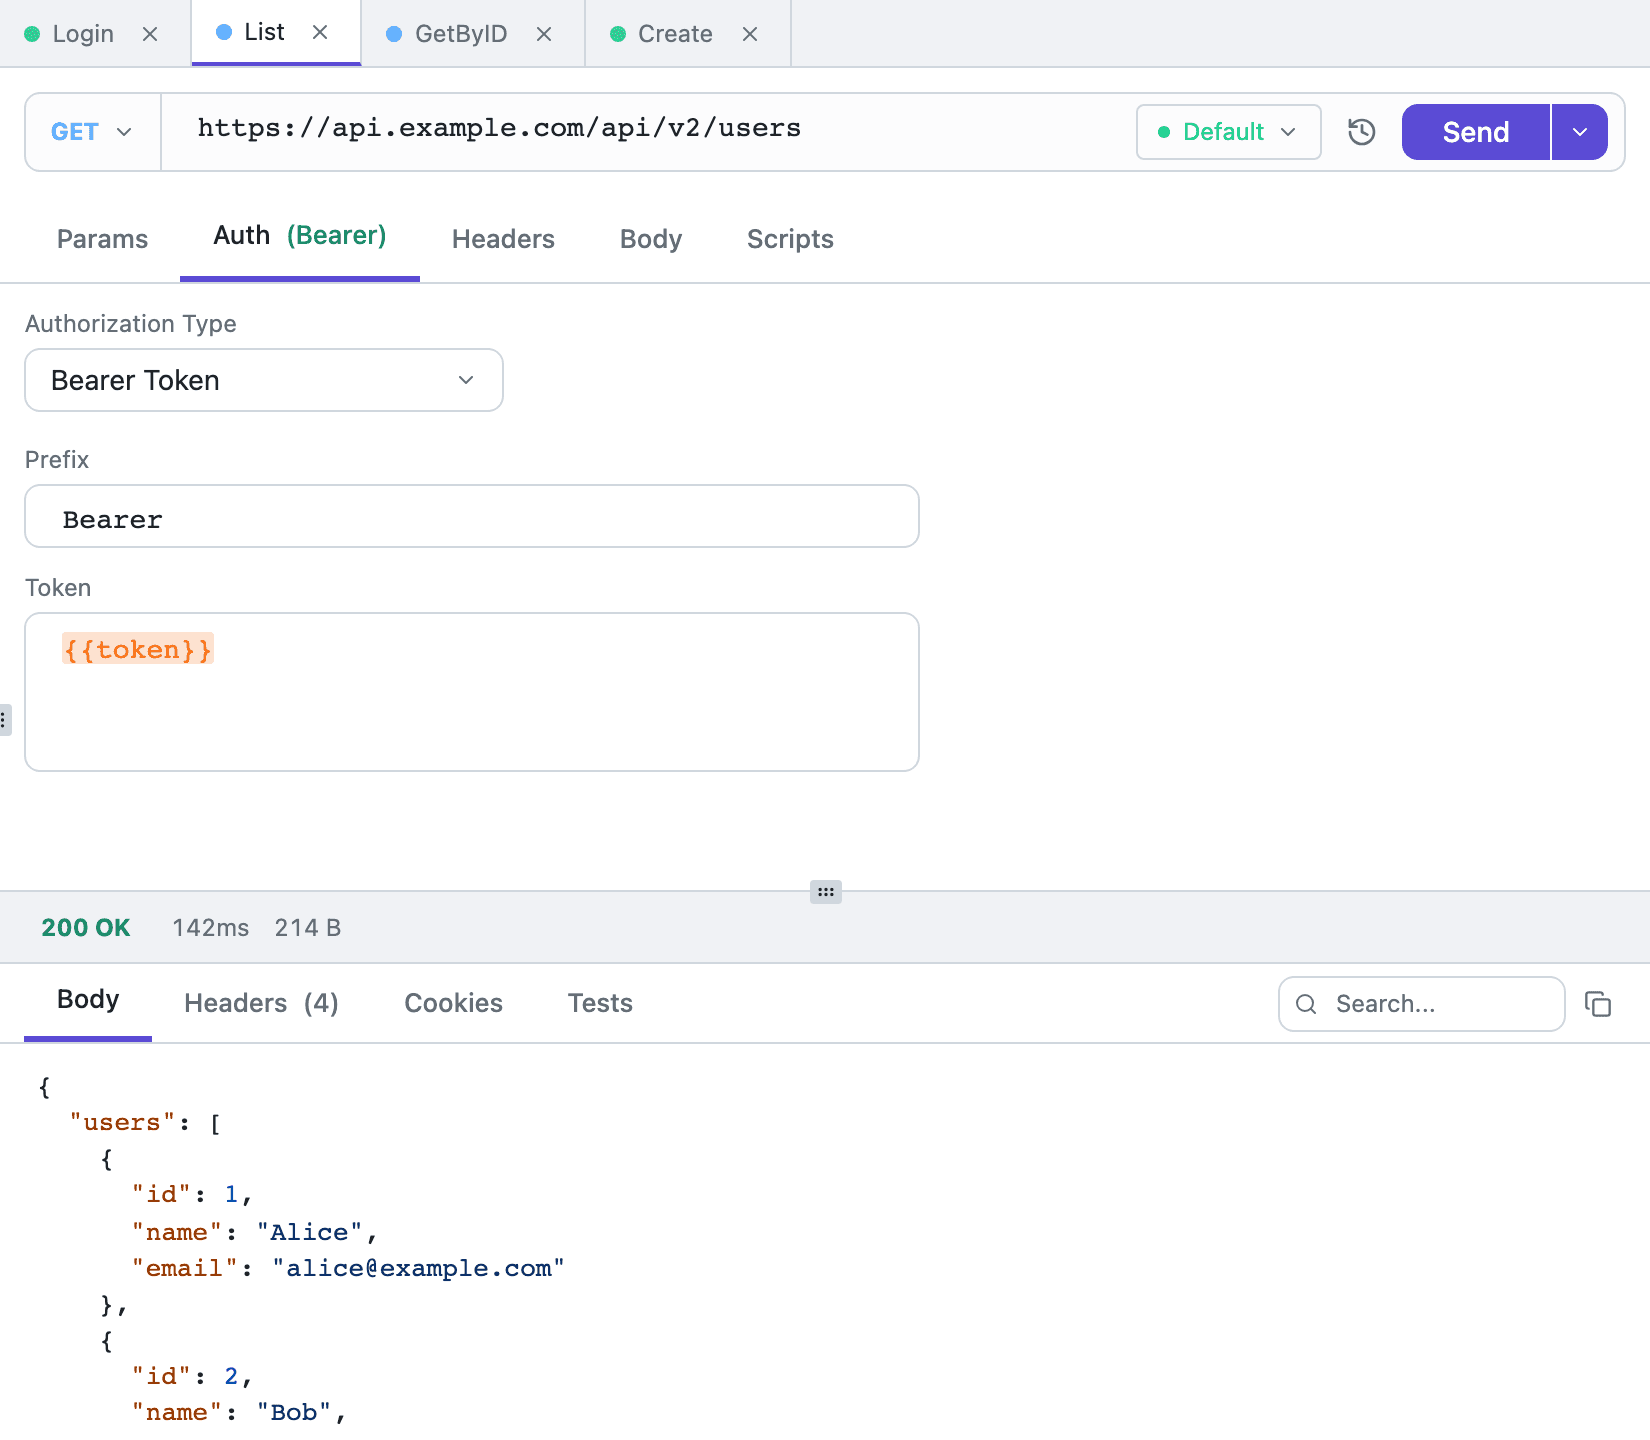This screenshot has height=1440, width=1650.
Task: Open the request Headers tab
Action: pyautogui.click(x=503, y=239)
